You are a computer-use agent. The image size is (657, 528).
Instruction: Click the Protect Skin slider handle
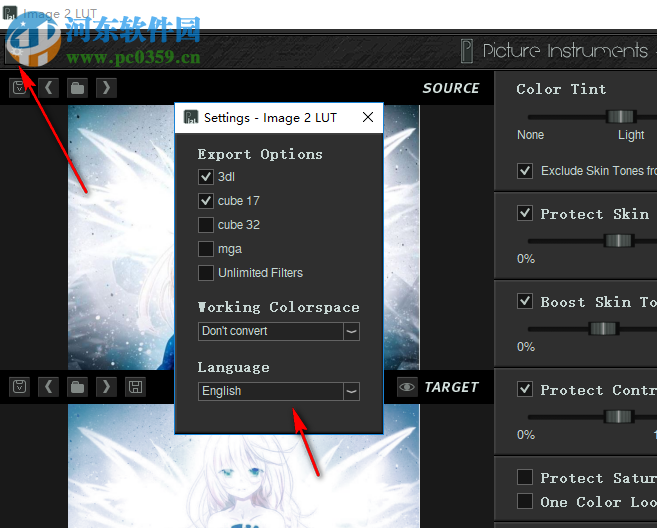pyautogui.click(x=619, y=241)
